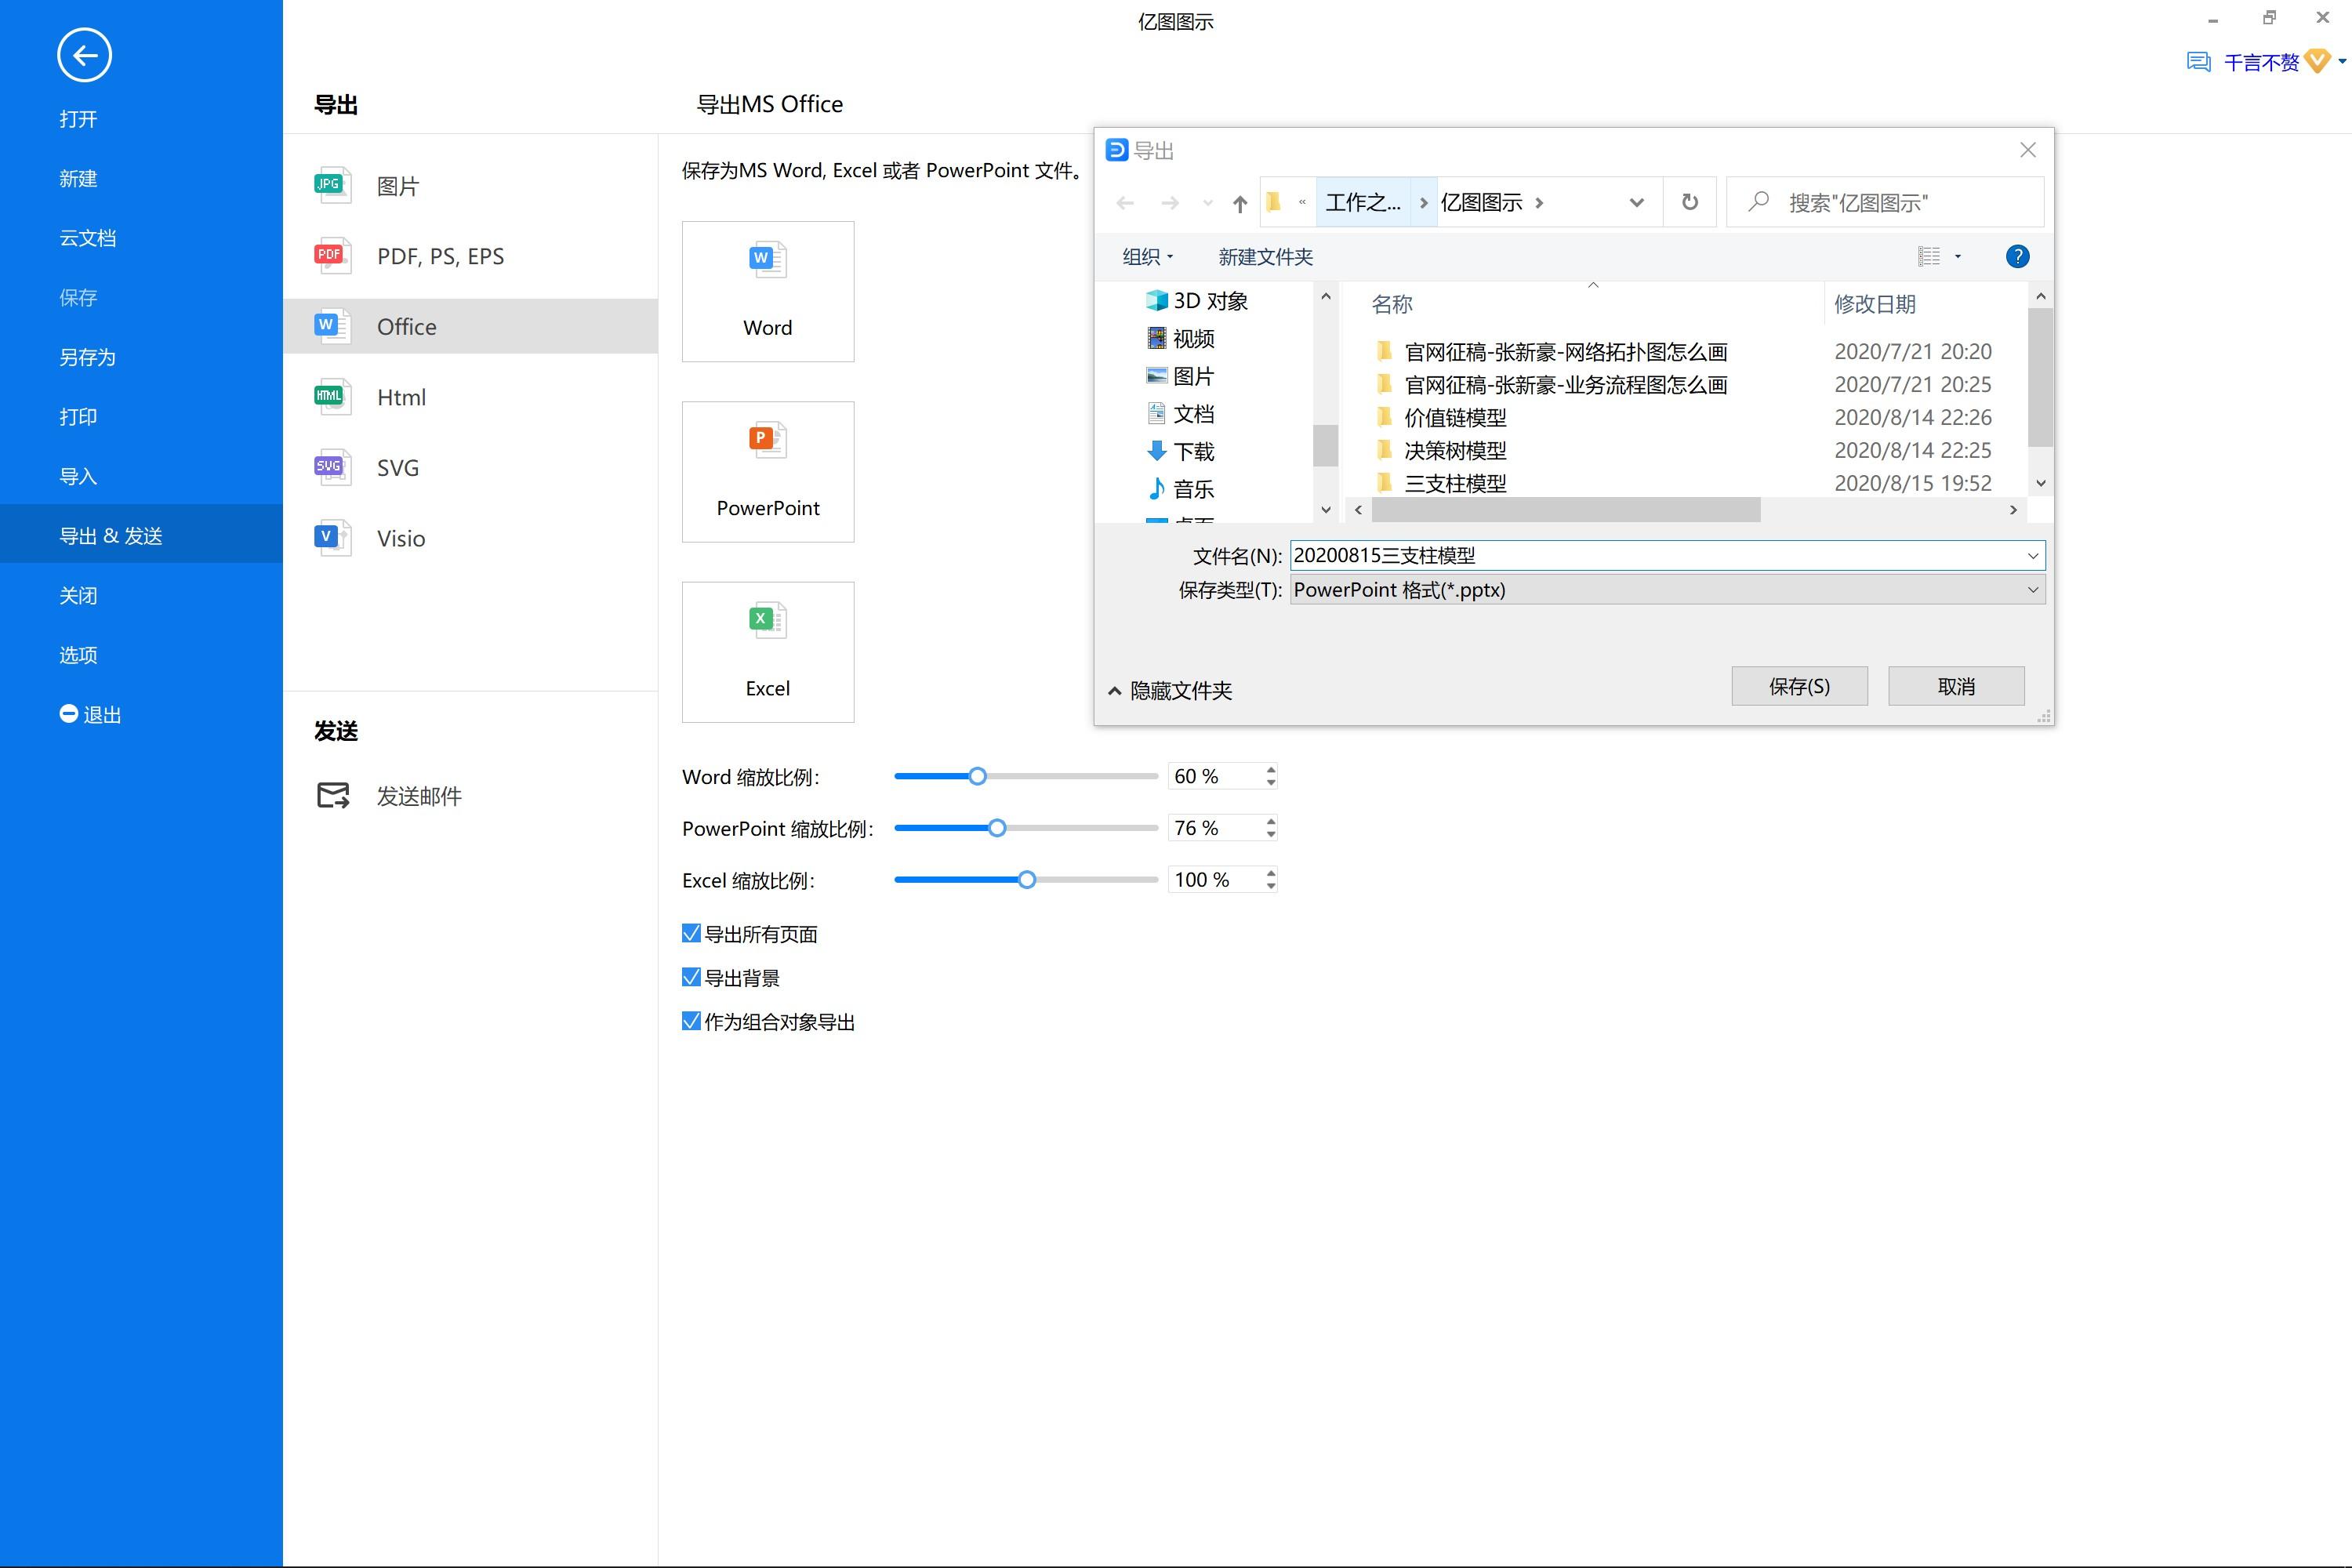The image size is (2352, 1568).
Task: Select the JPG 图片 export option
Action: [398, 185]
